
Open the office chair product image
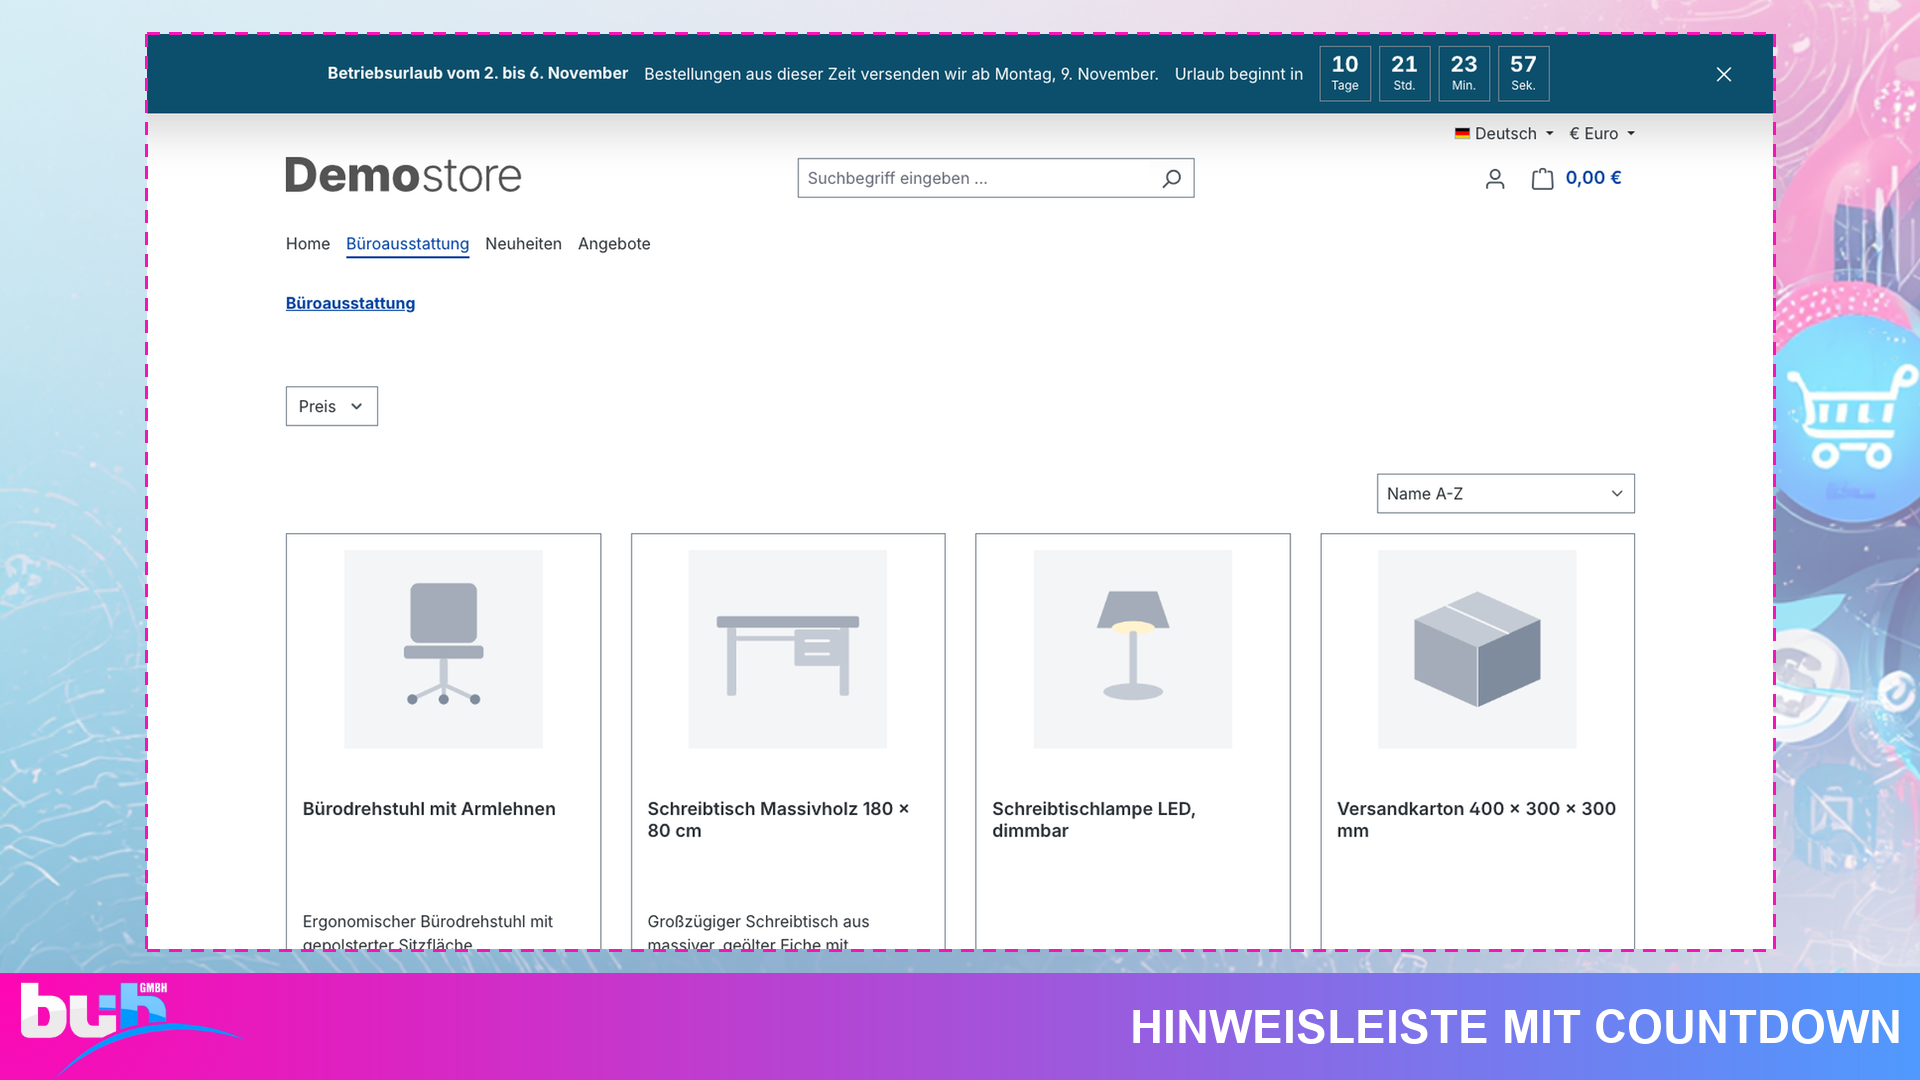[443, 649]
